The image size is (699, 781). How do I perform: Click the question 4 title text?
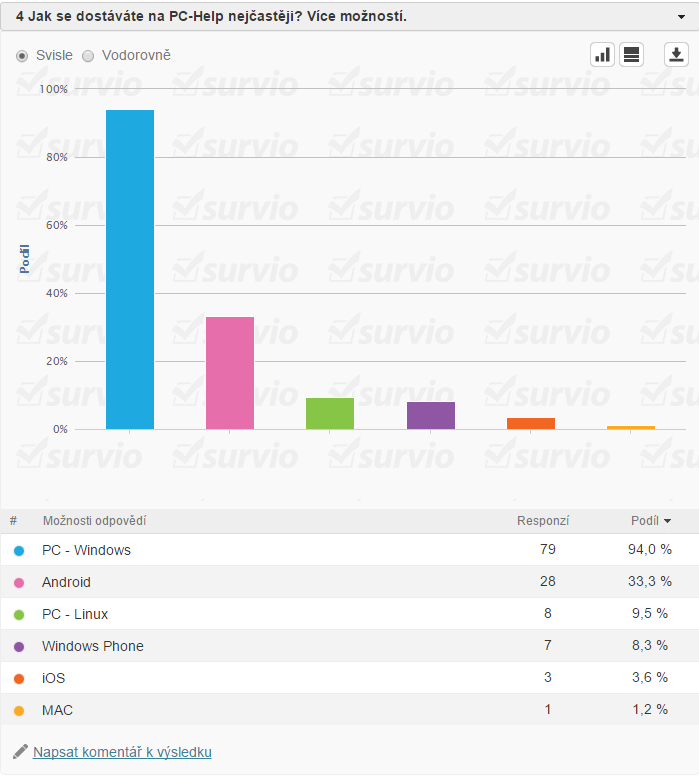click(211, 18)
